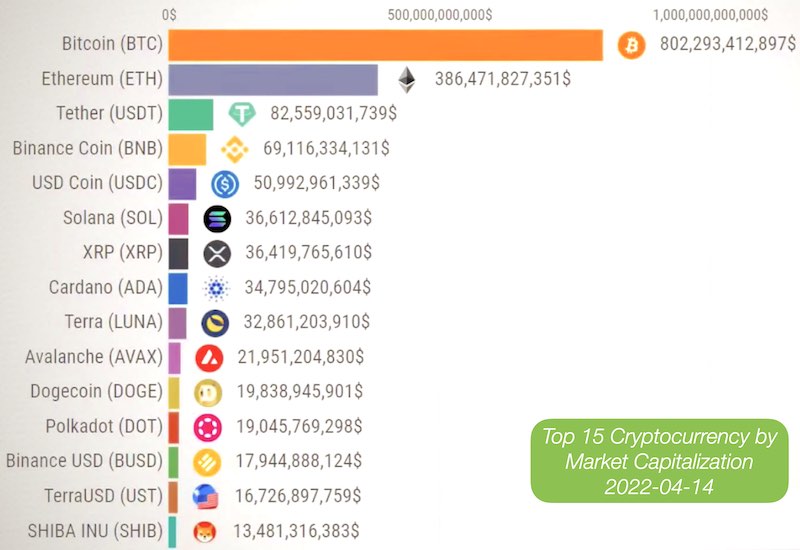Click Bitcoin's 802,293,412,897$ value

[x=728, y=43]
